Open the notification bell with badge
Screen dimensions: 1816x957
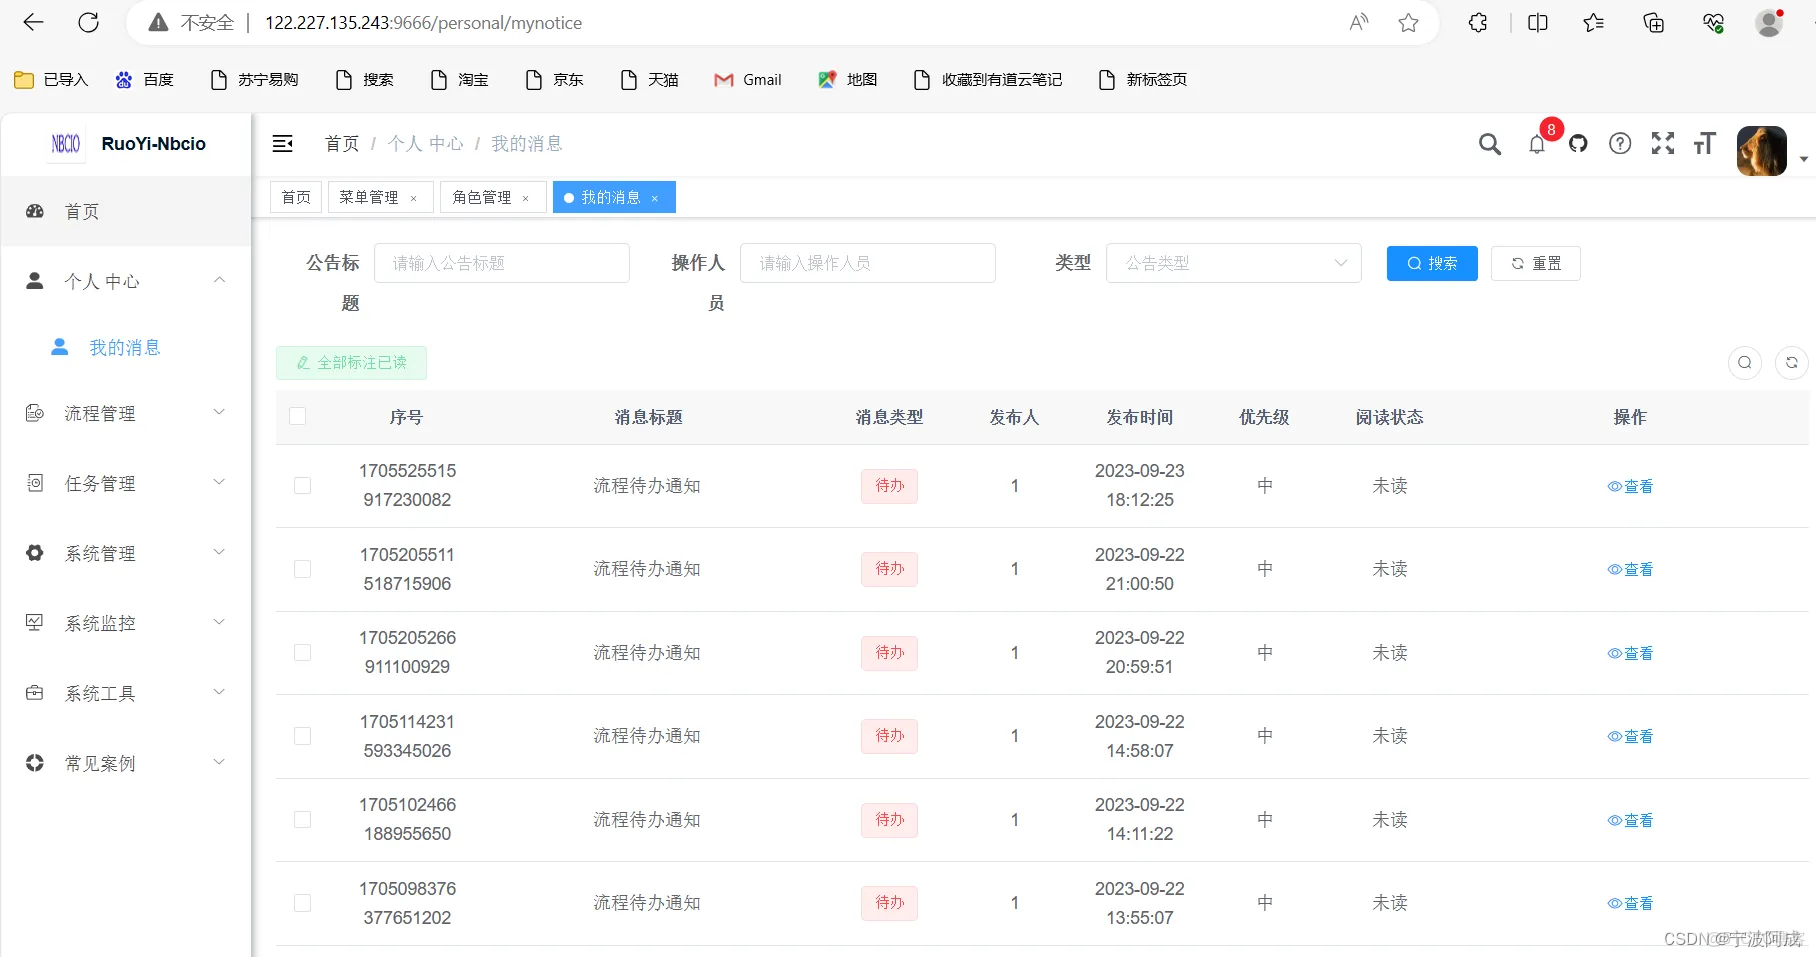1537,144
